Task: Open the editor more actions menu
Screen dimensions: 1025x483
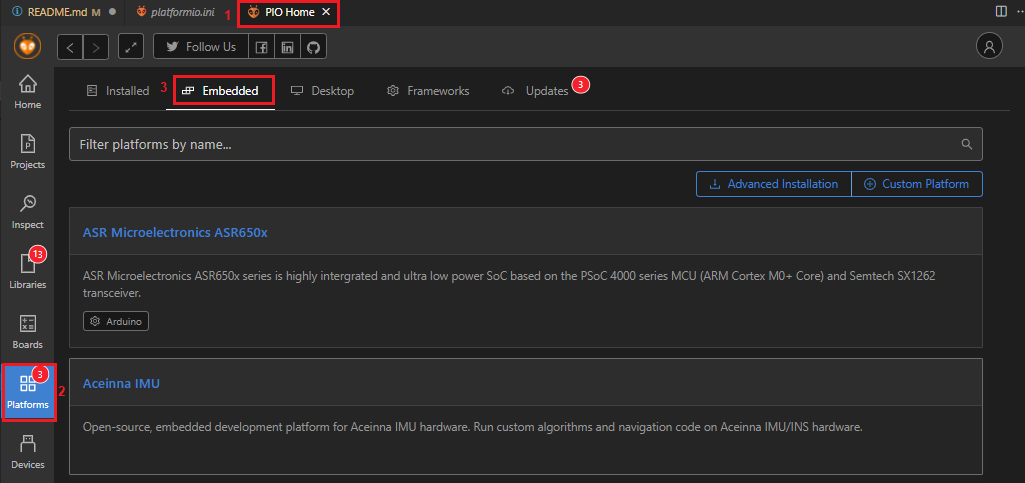Action: tap(1018, 12)
